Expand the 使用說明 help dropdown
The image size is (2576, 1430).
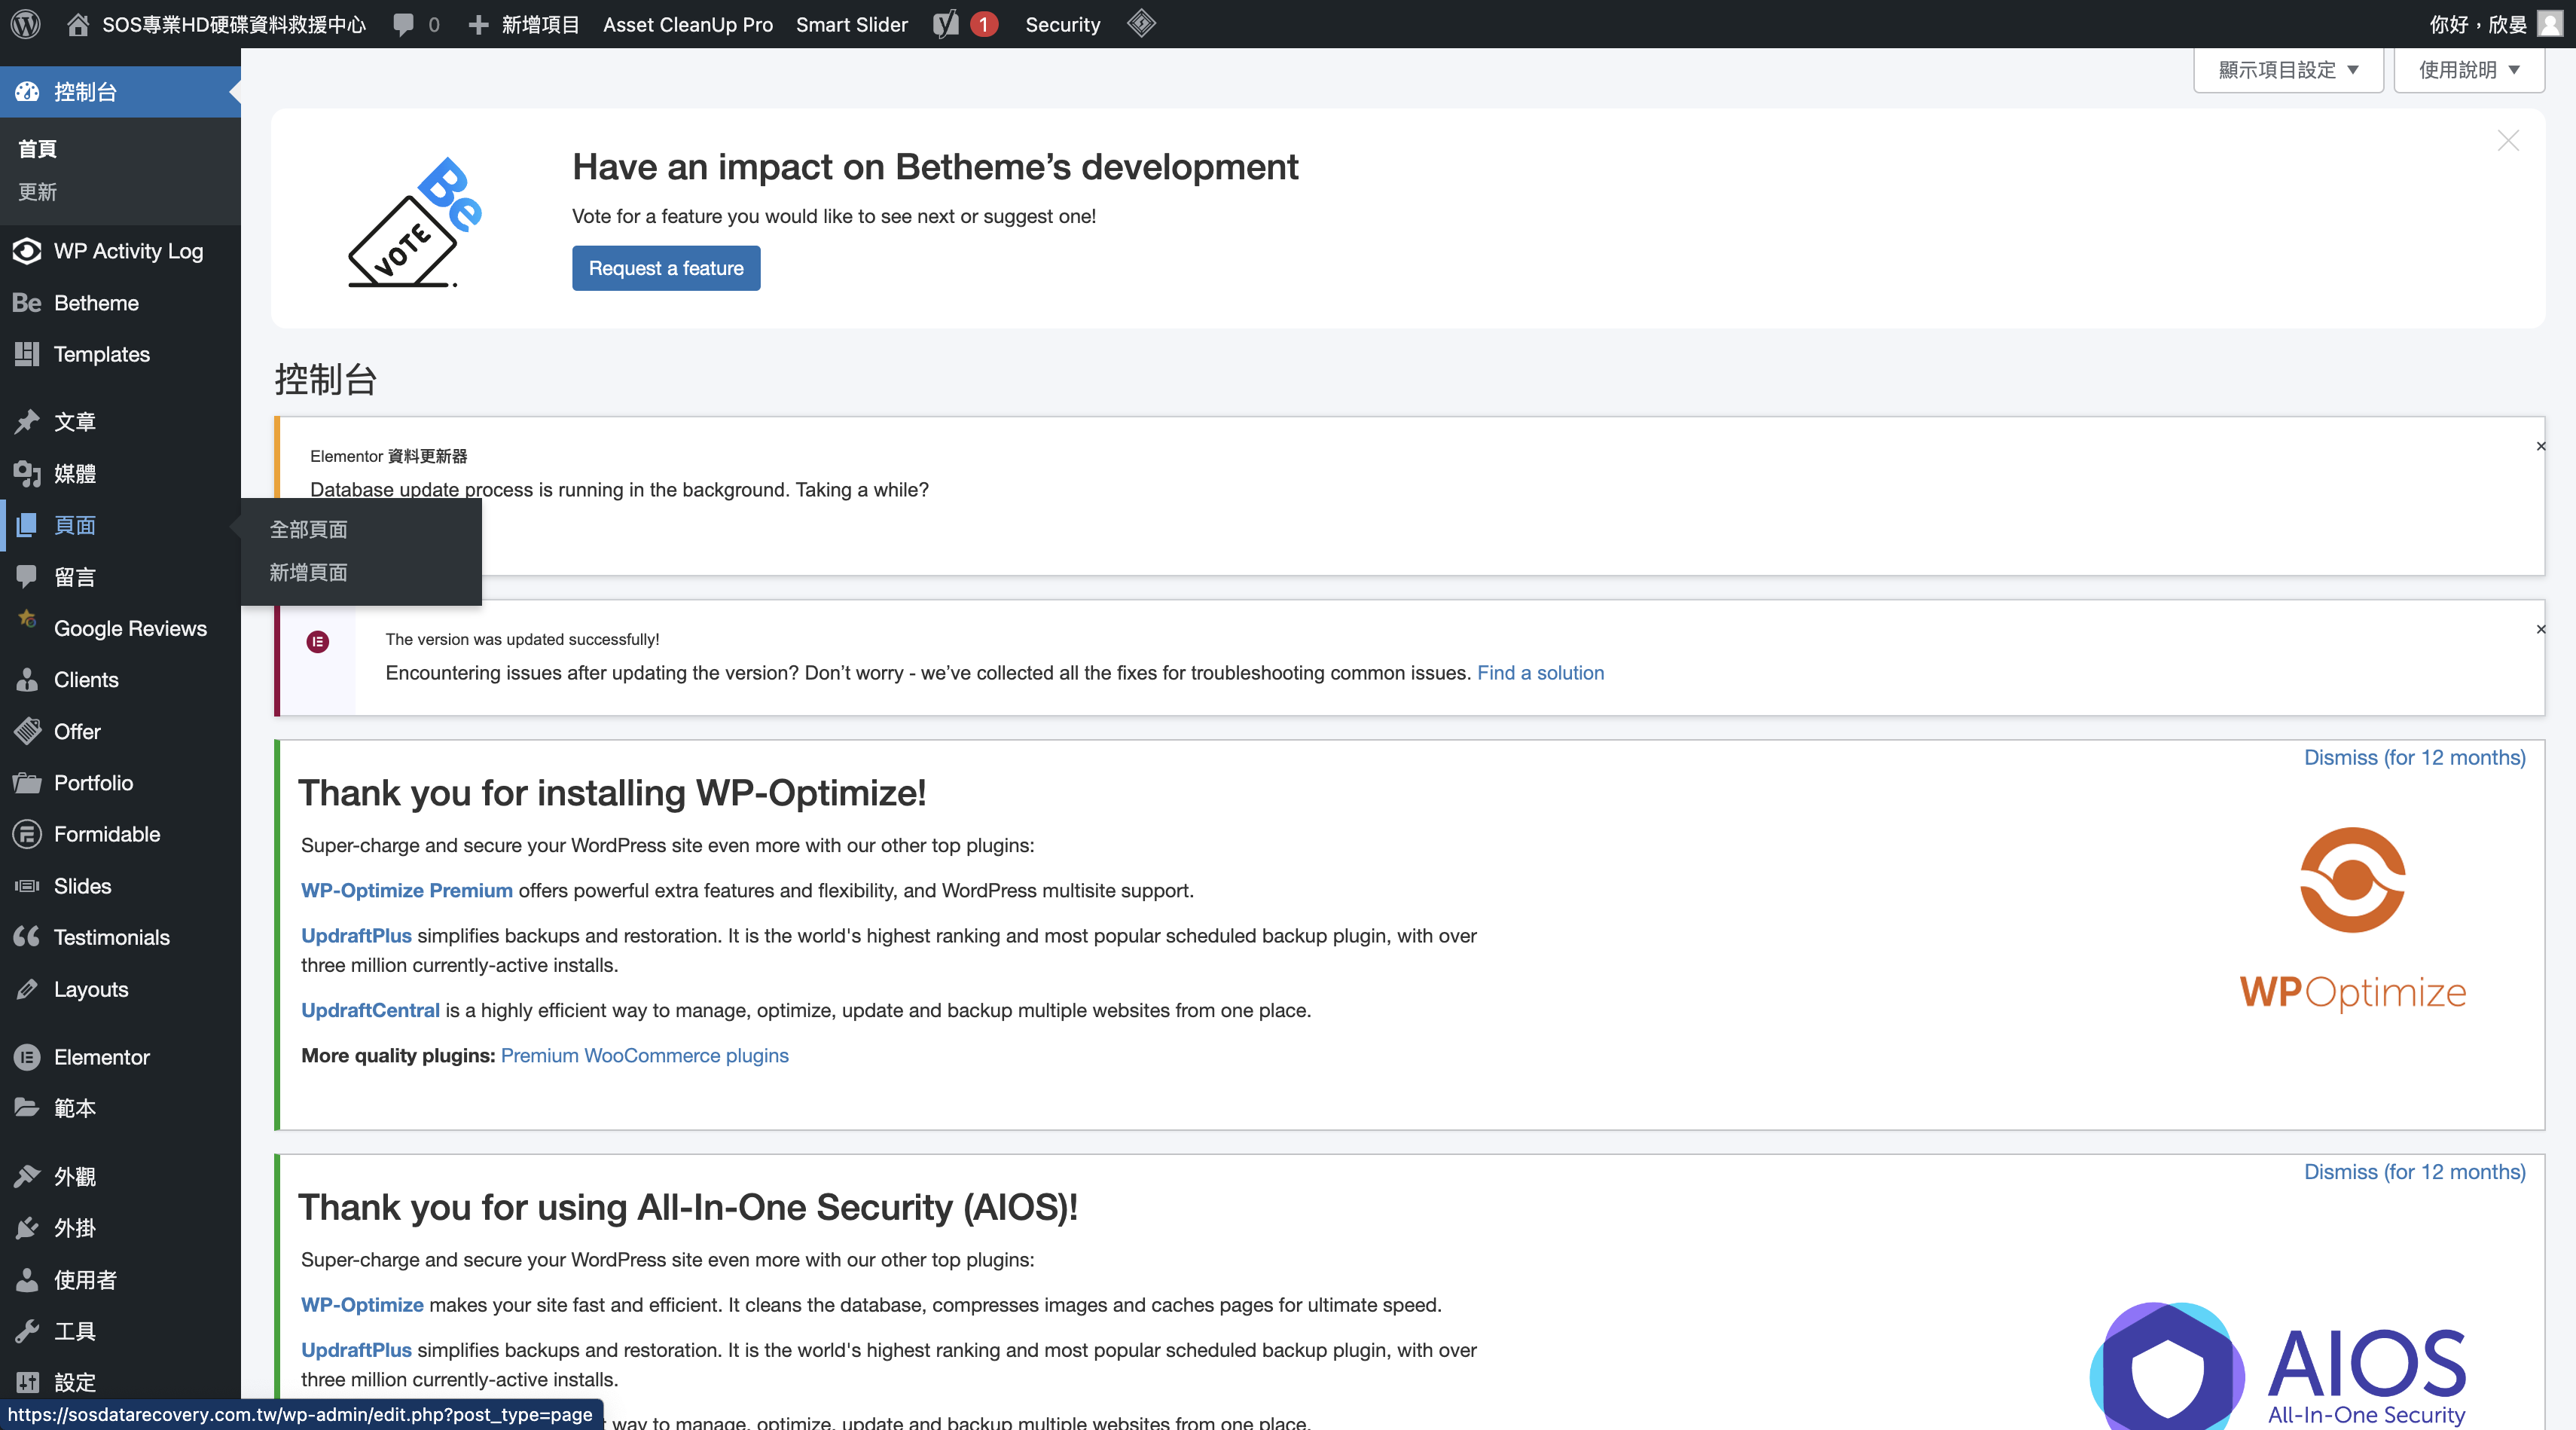click(2469, 70)
